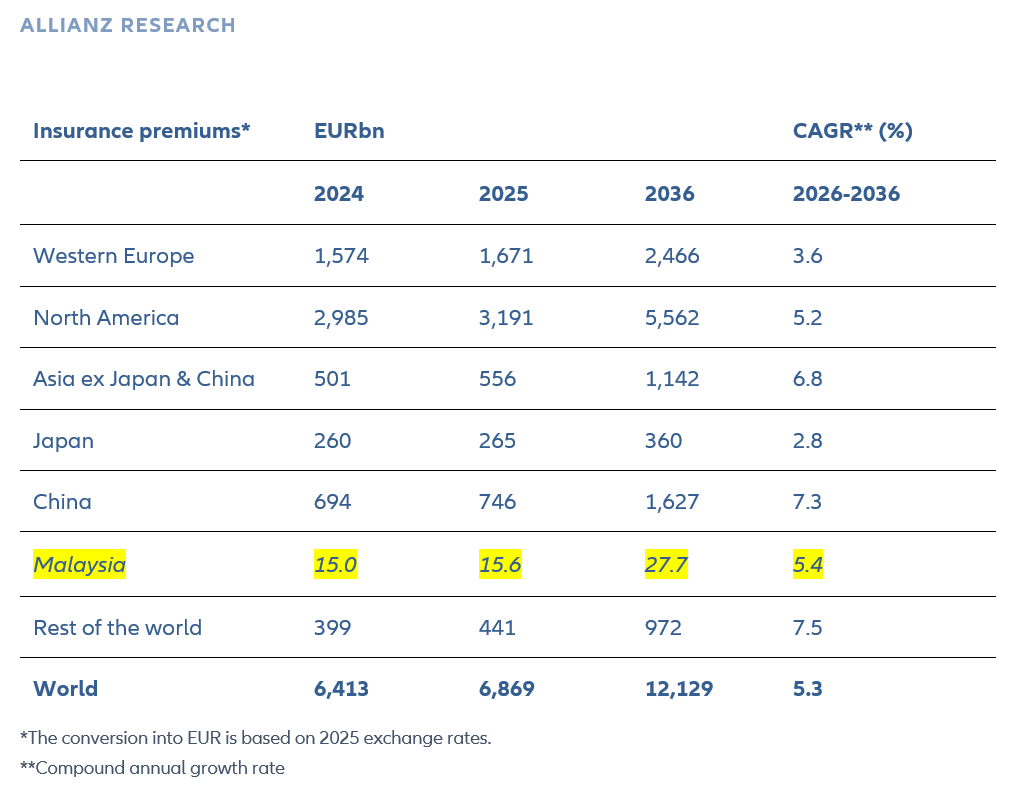The height and width of the screenshot is (798, 1022).
Task: Select Western Europe 2024 value 1,574
Action: [x=342, y=256]
